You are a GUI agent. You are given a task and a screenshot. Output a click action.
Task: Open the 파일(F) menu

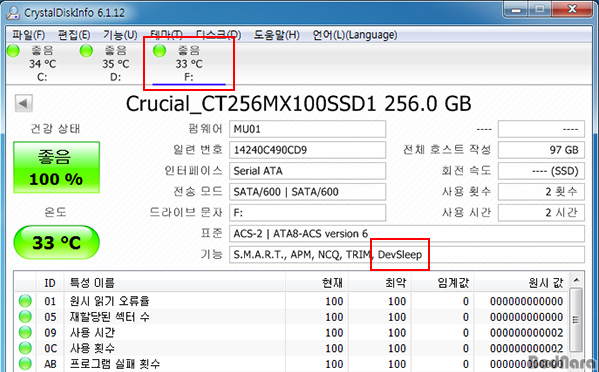tap(28, 35)
